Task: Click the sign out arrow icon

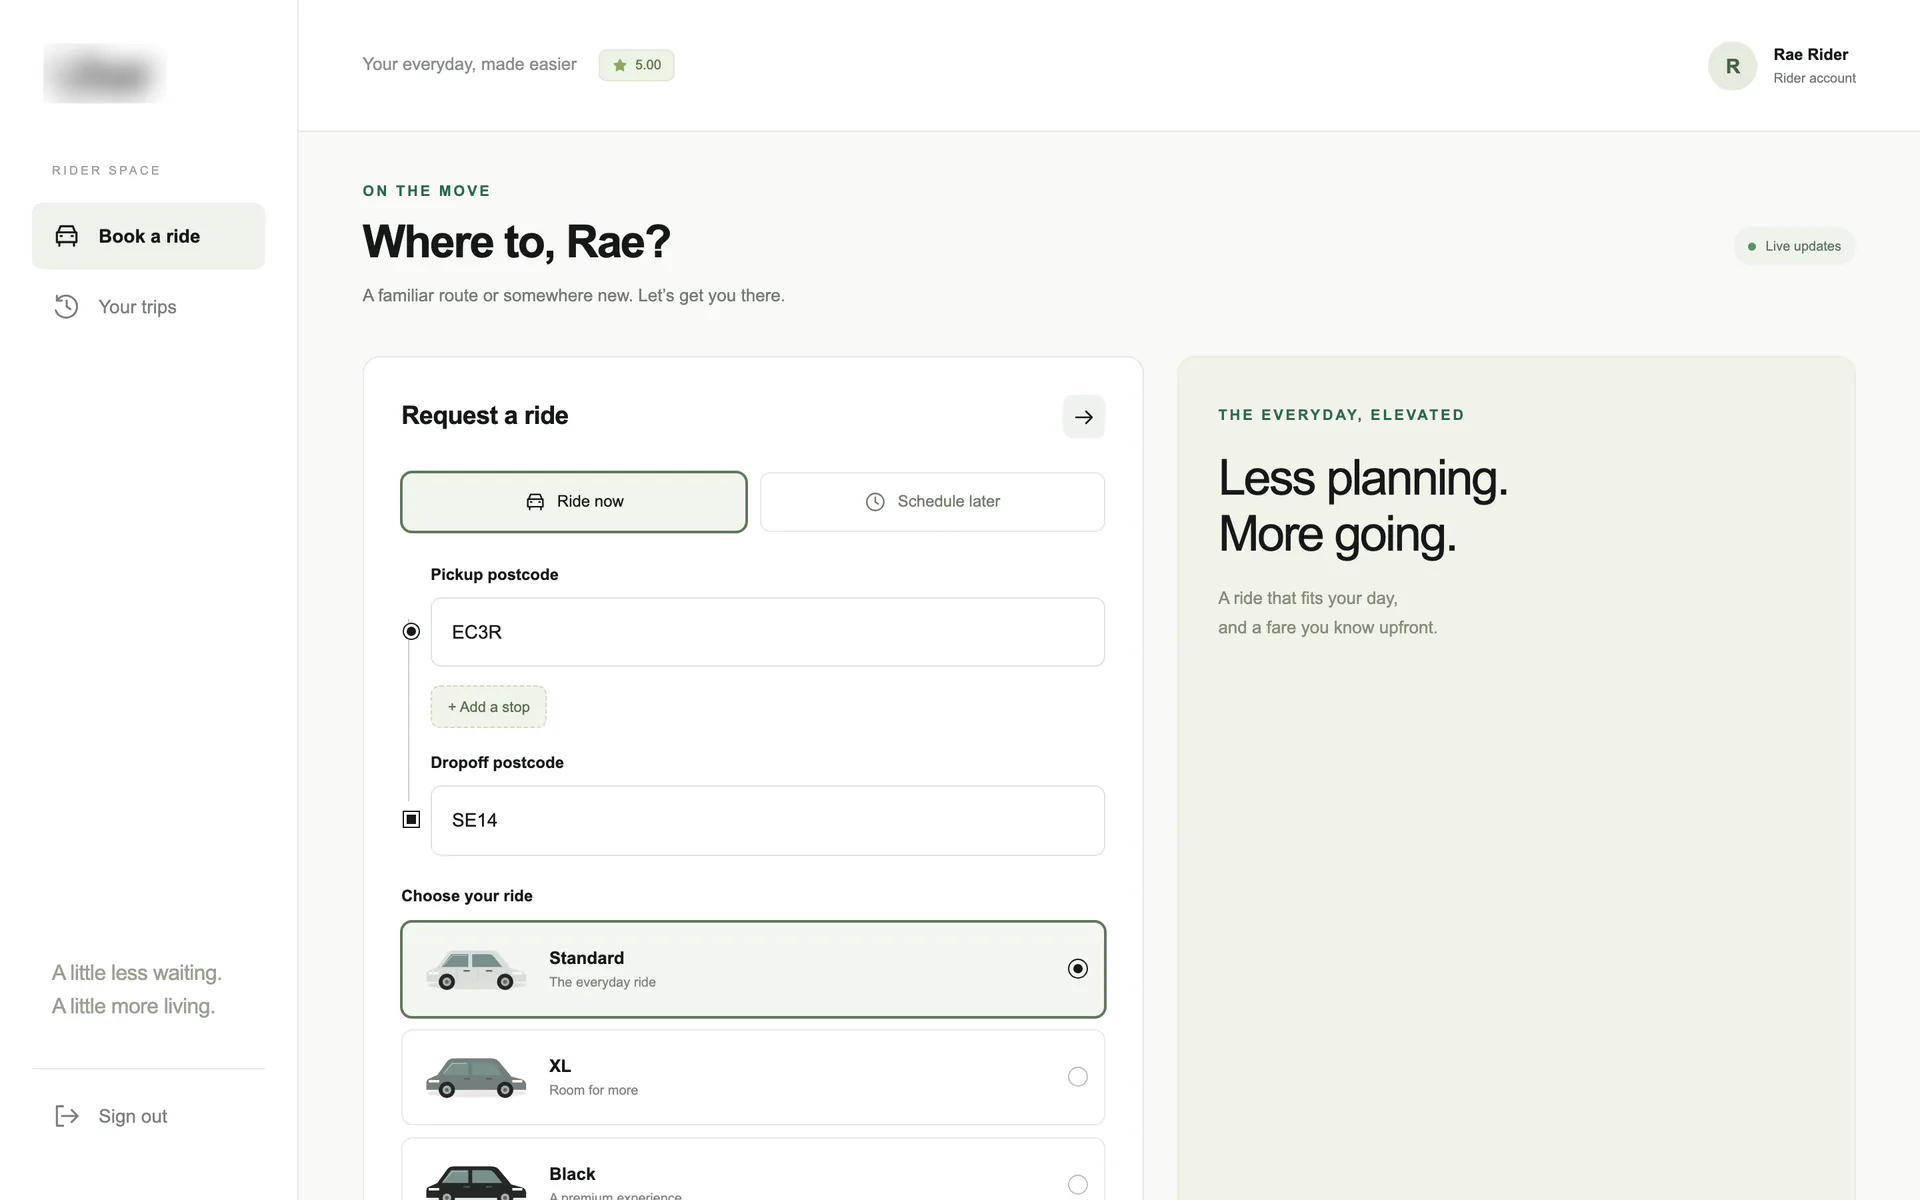Action: (66, 1116)
